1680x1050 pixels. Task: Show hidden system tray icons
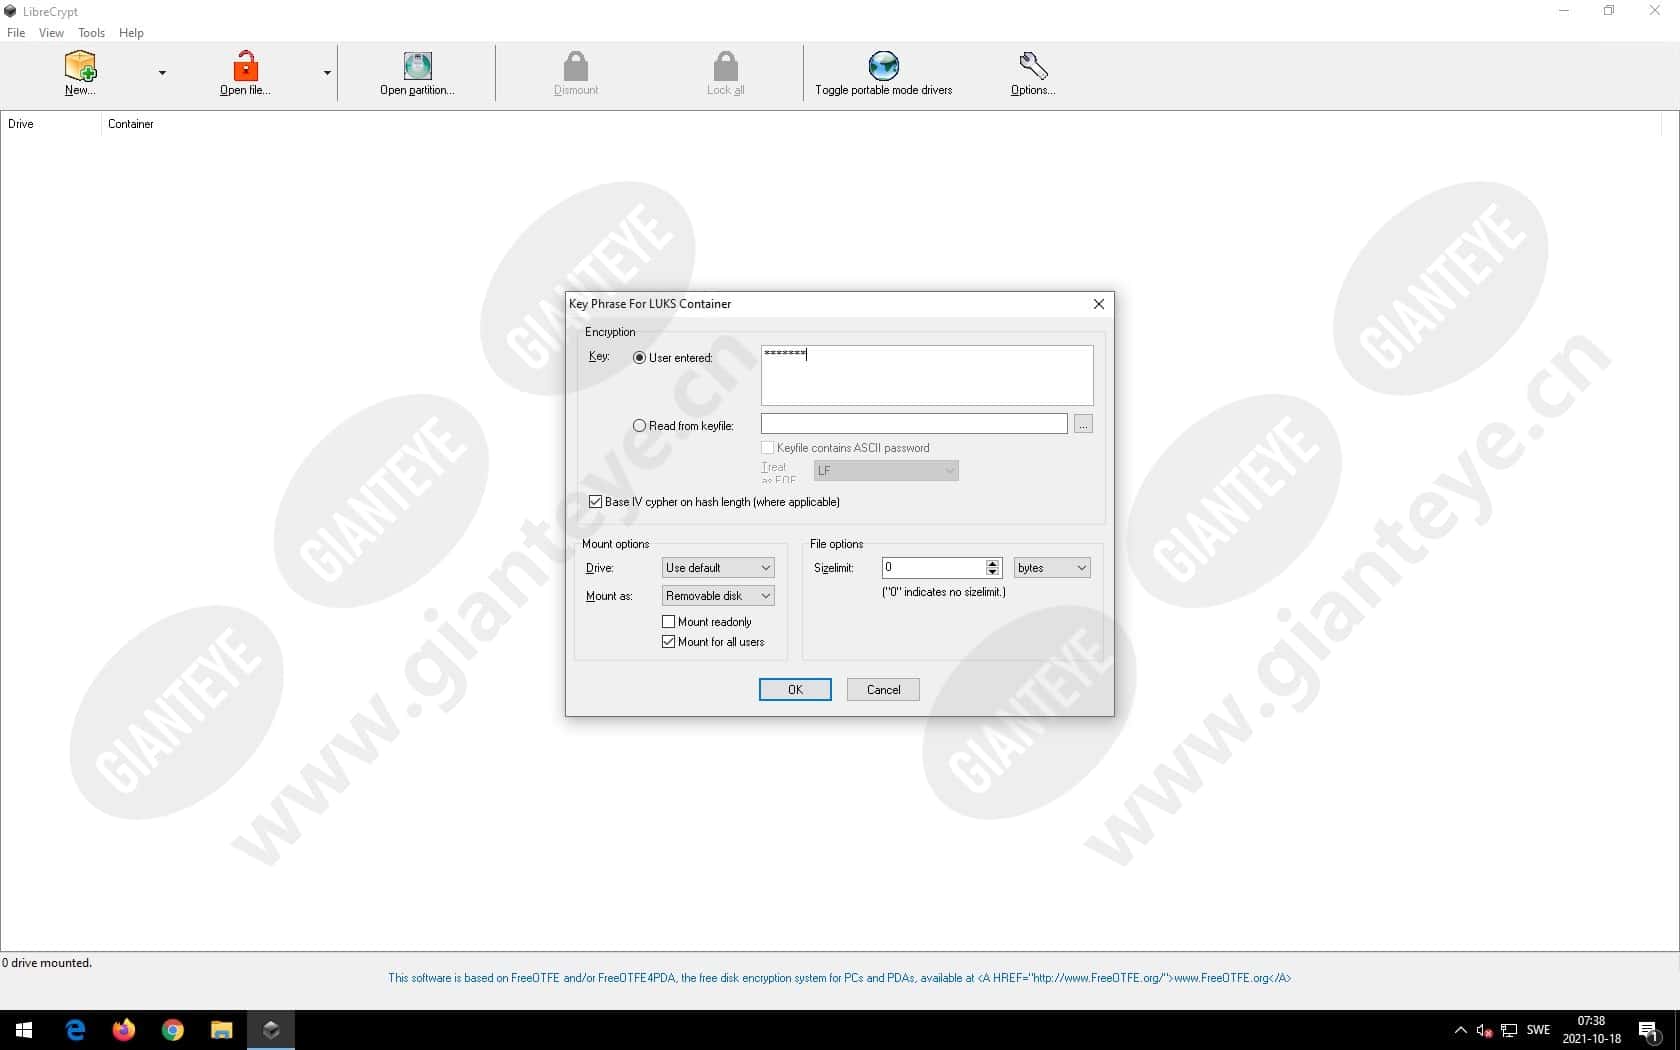coord(1461,1030)
